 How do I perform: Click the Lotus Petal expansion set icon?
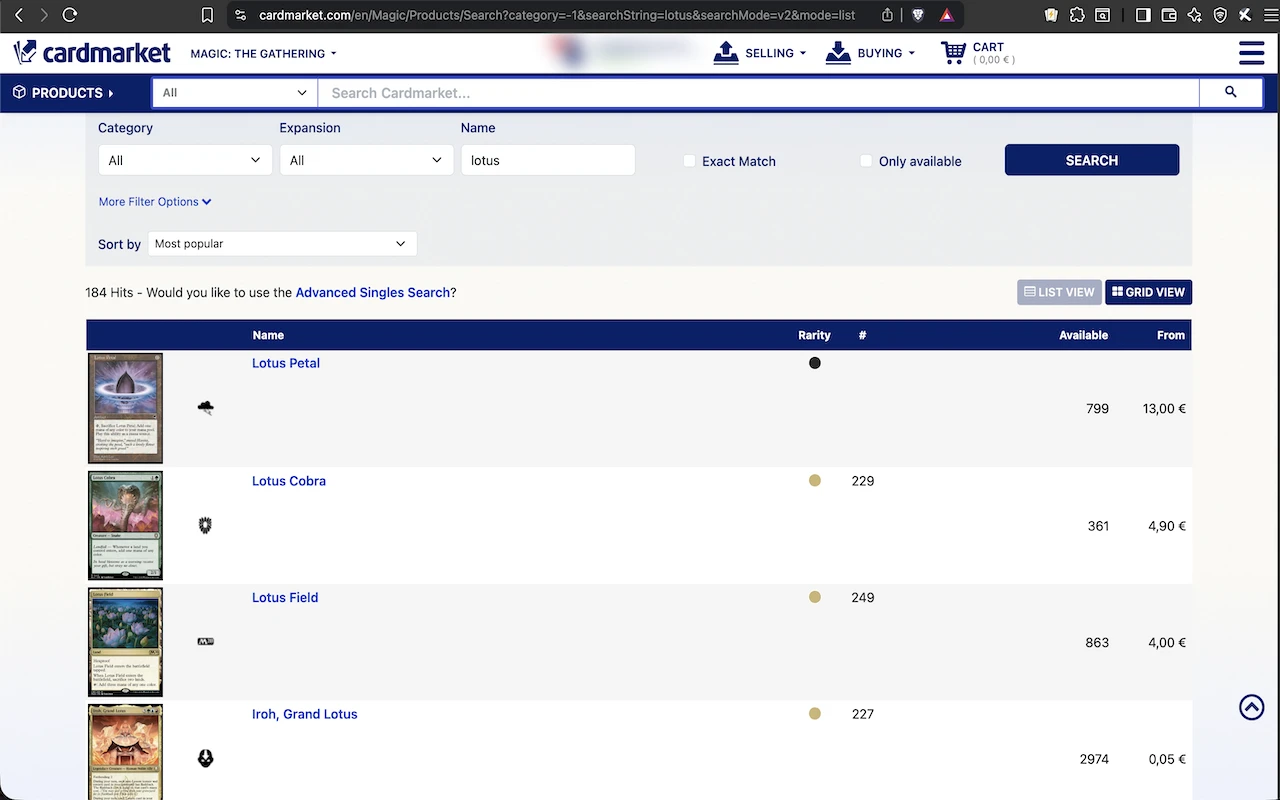pyautogui.click(x=205, y=407)
